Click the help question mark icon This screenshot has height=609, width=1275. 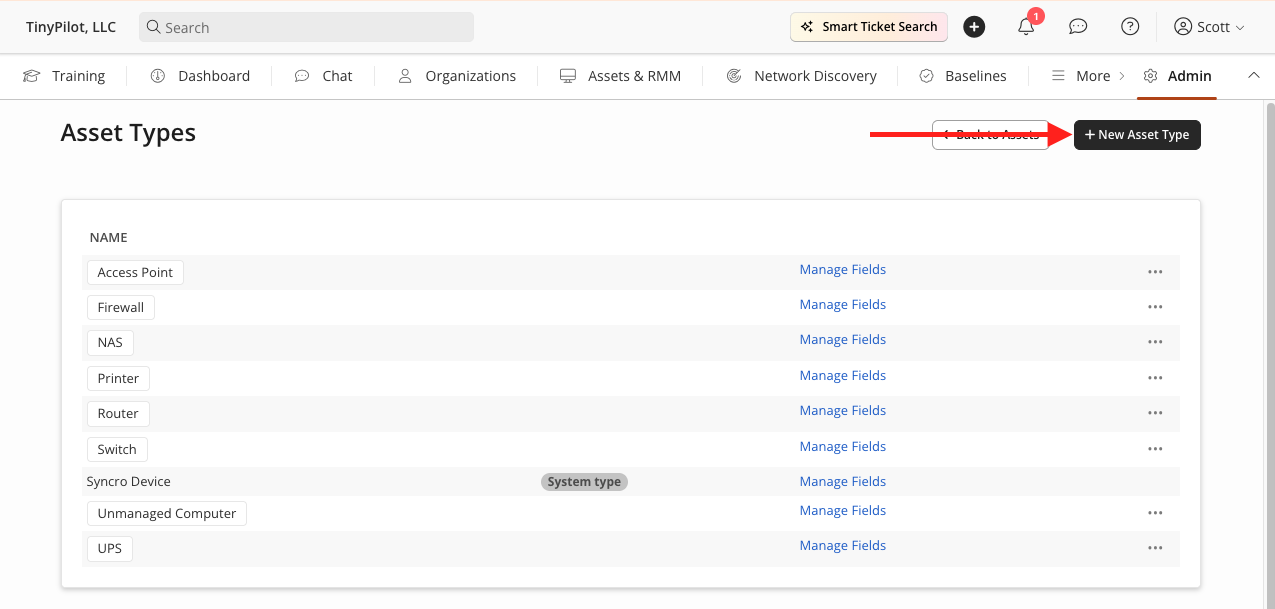[x=1129, y=27]
